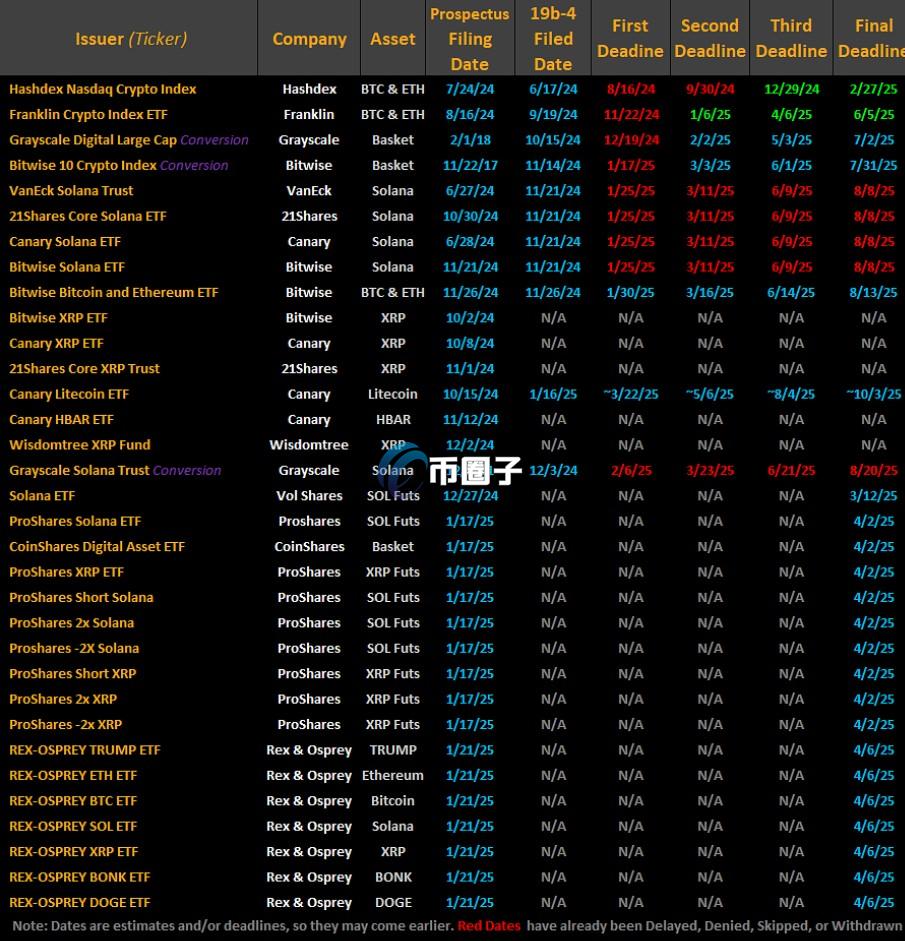Click REX-OSPREY TRUMP ETF issuer name
905x941 pixels.
point(84,750)
